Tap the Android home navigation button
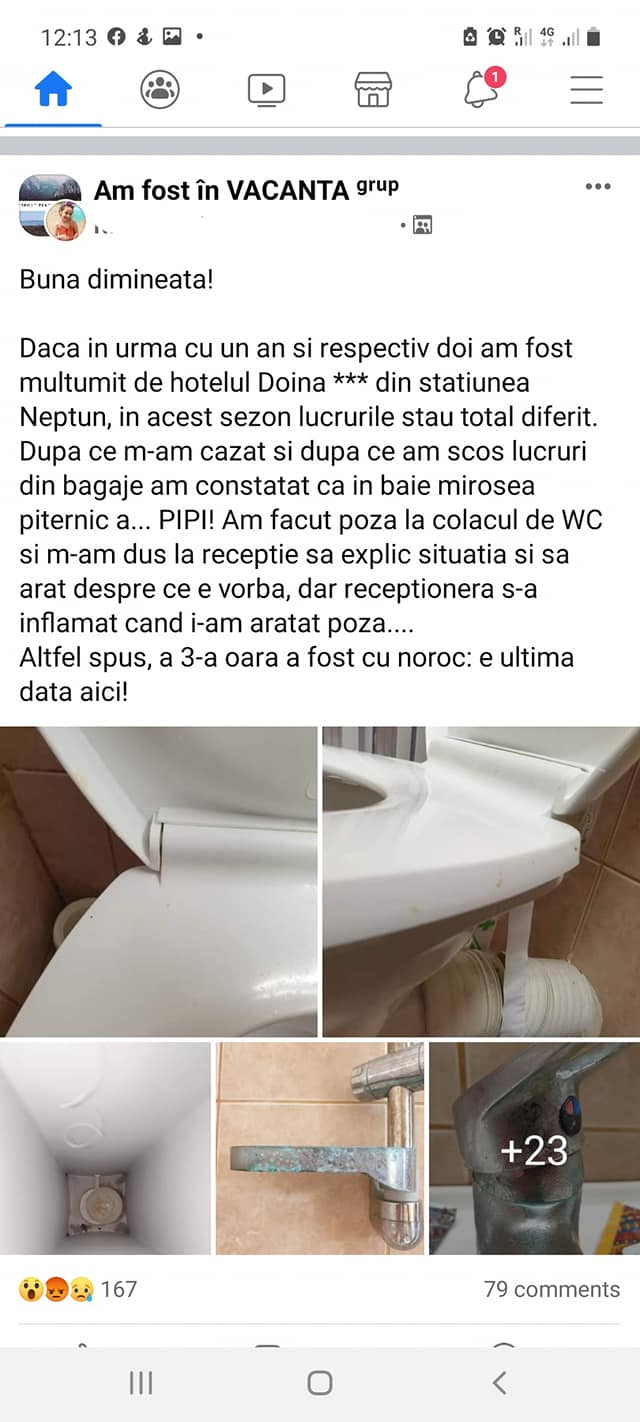Viewport: 640px width, 1422px height. point(320,1383)
